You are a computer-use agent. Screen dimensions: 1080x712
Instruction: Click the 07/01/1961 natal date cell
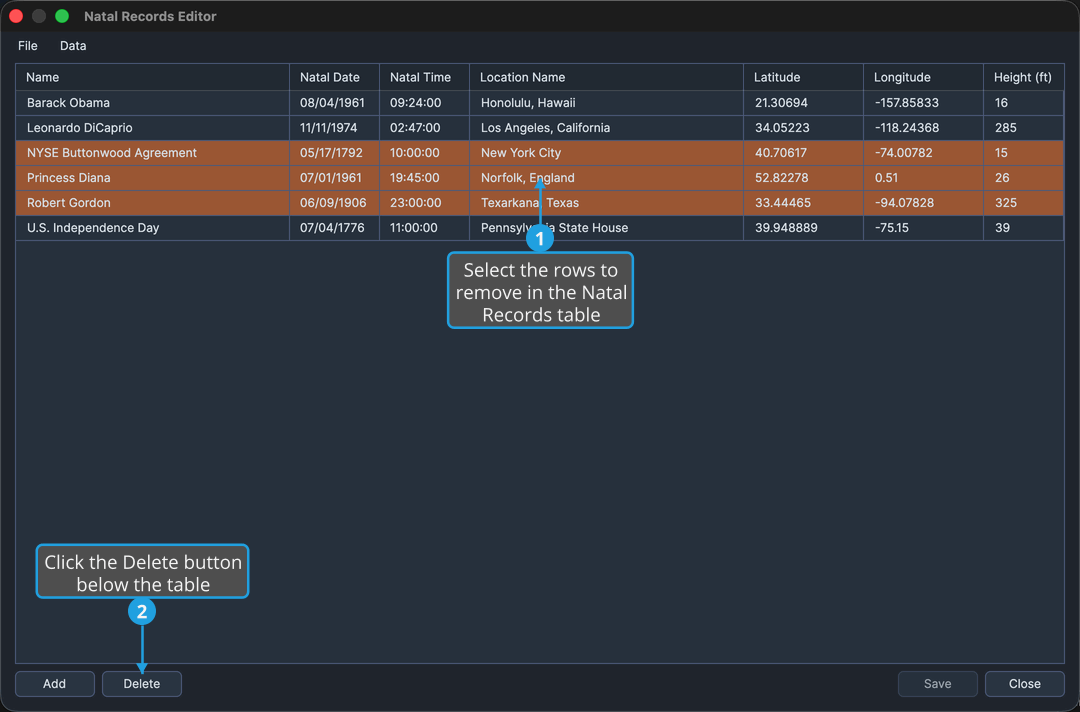point(334,178)
